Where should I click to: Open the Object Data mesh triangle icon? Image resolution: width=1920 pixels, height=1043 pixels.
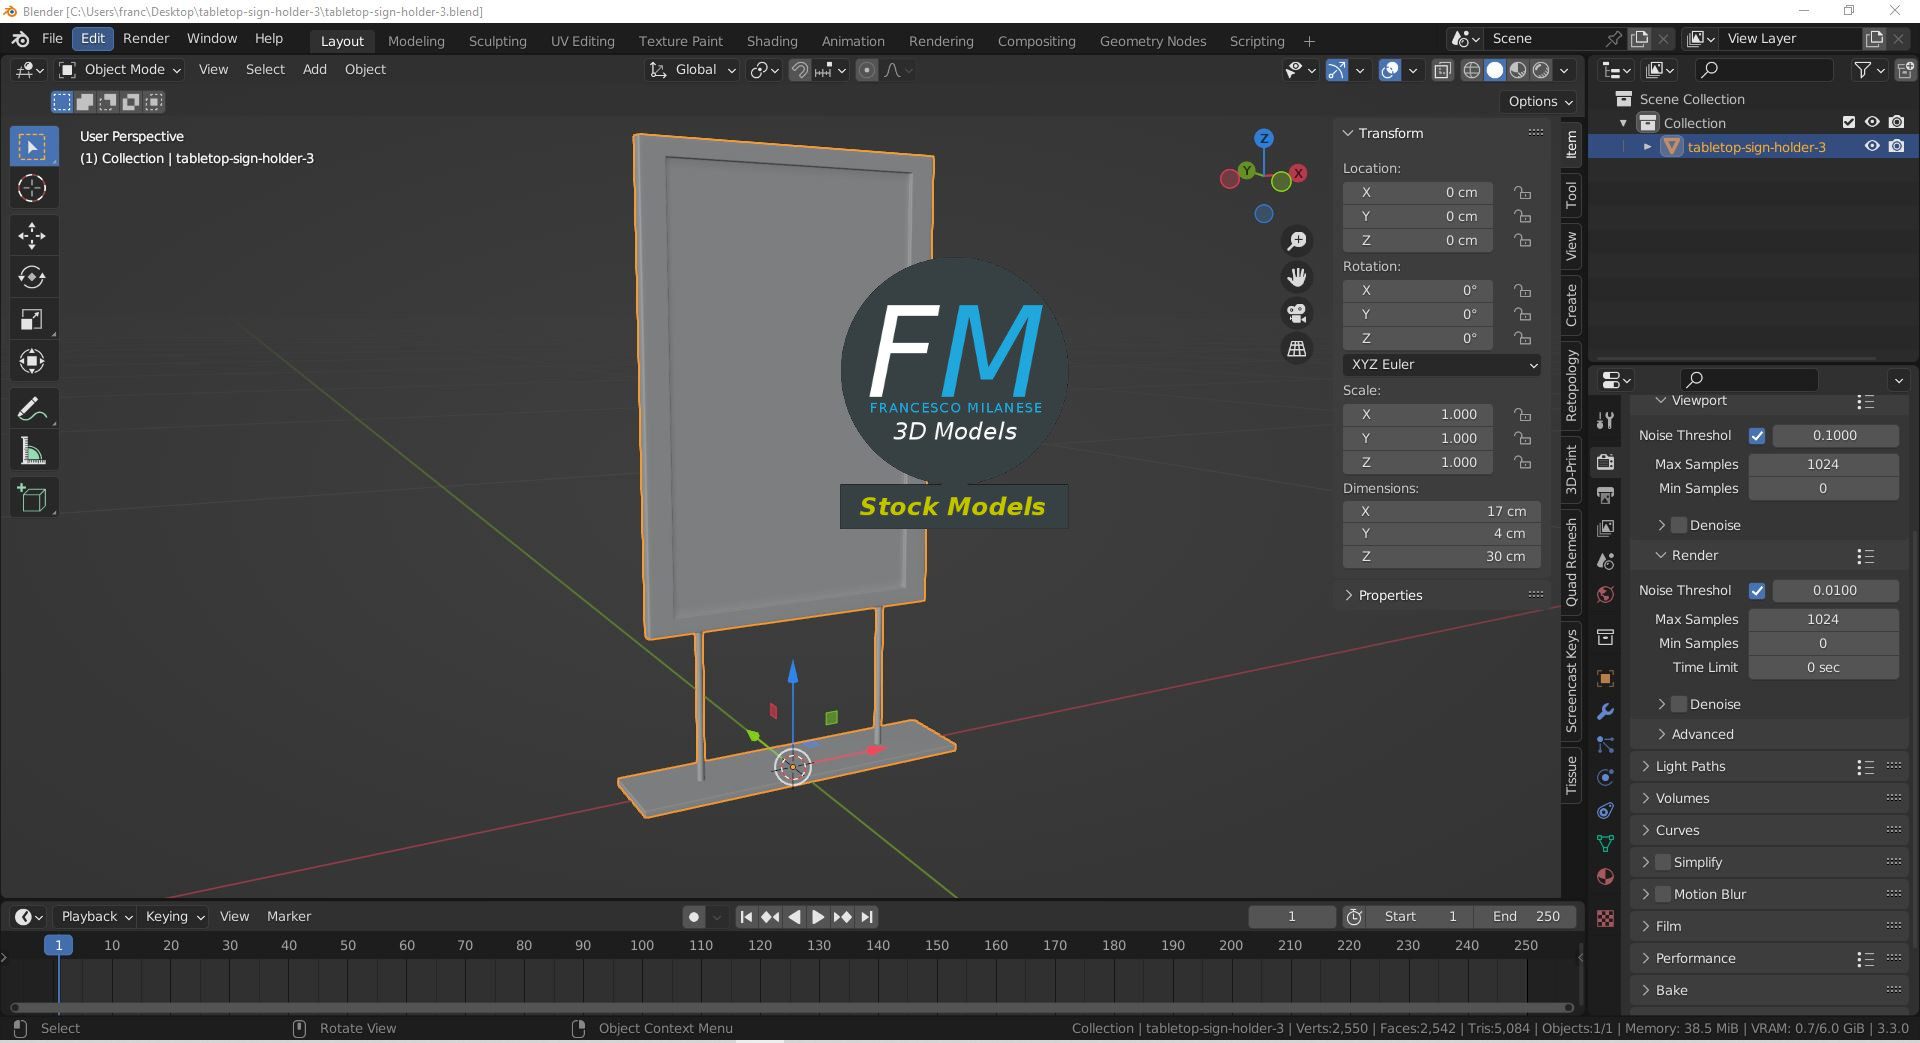click(1606, 843)
